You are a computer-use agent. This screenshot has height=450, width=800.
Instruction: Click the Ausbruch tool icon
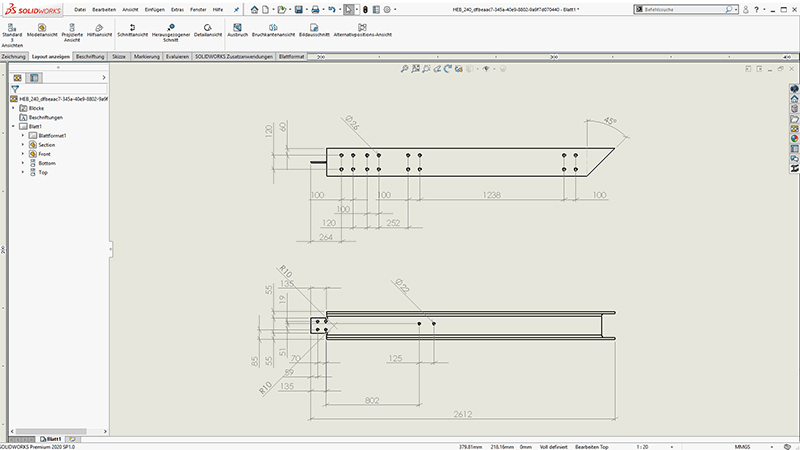coord(237,25)
